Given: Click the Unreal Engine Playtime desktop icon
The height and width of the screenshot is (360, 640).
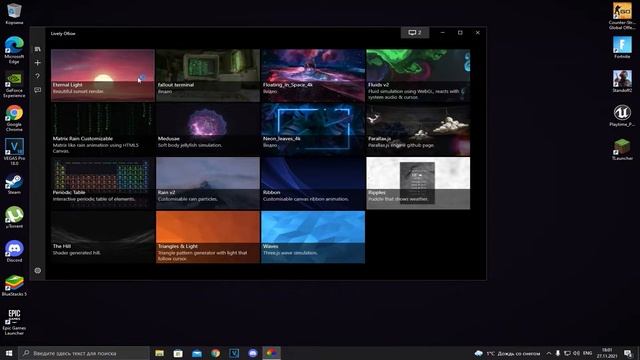Looking at the screenshot, I should pyautogui.click(x=622, y=116).
